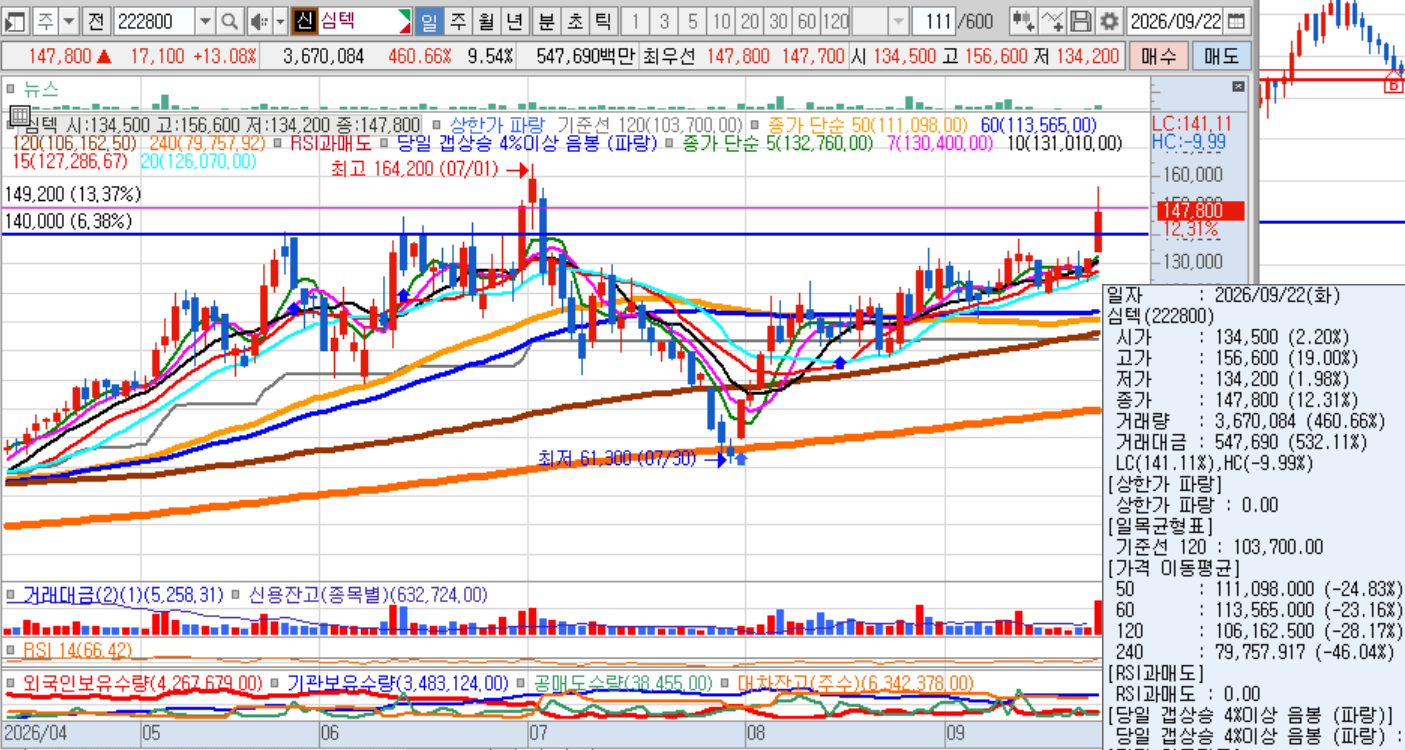The width and height of the screenshot is (1405, 750).
Task: Click the data grid icon on chart
Action: (18, 115)
